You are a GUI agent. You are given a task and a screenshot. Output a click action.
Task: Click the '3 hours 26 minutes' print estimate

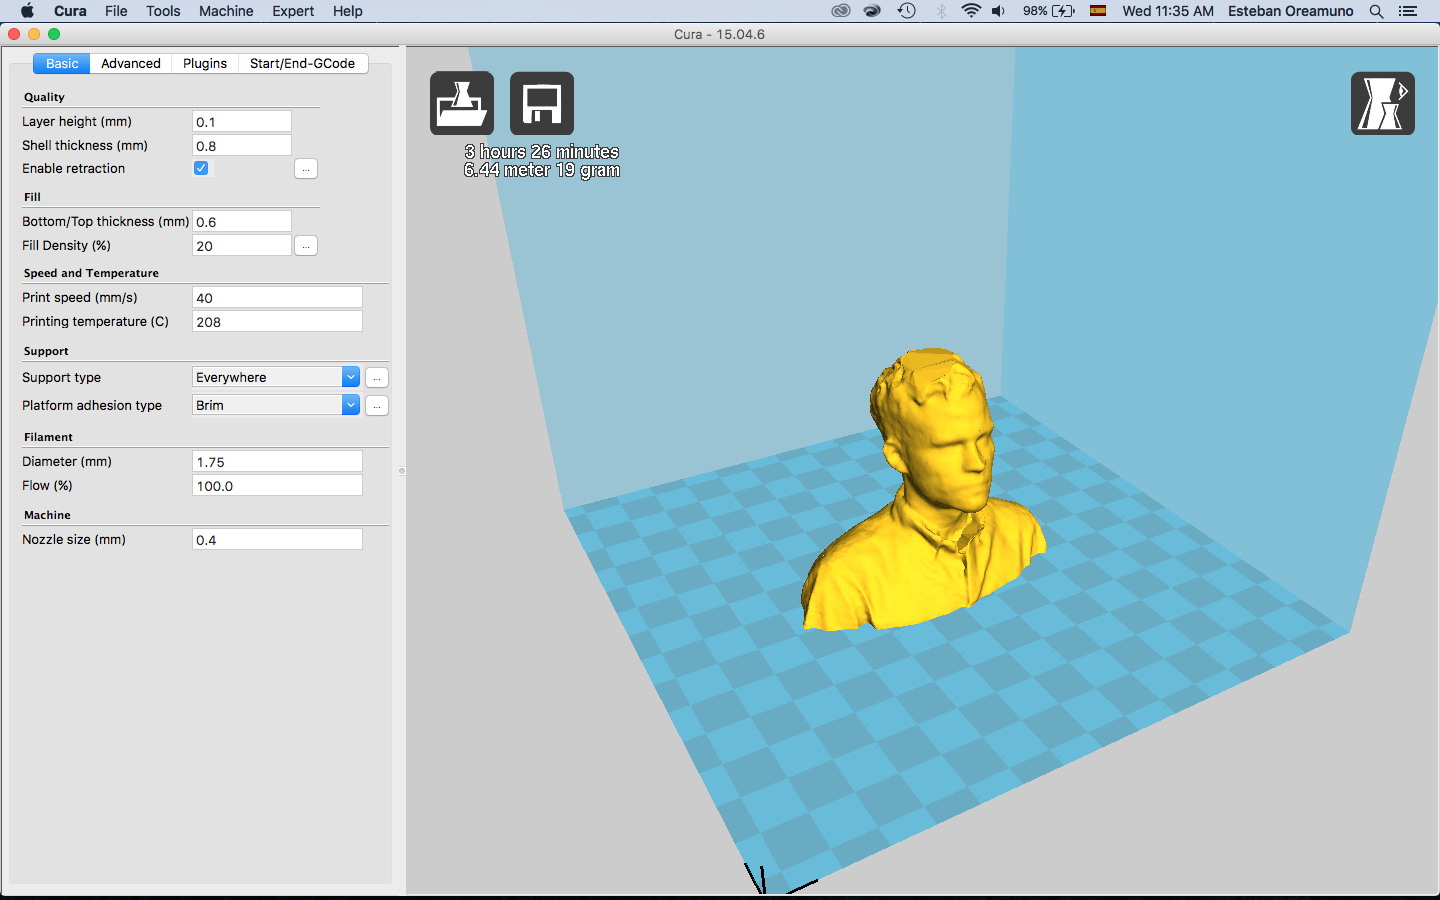point(542,152)
